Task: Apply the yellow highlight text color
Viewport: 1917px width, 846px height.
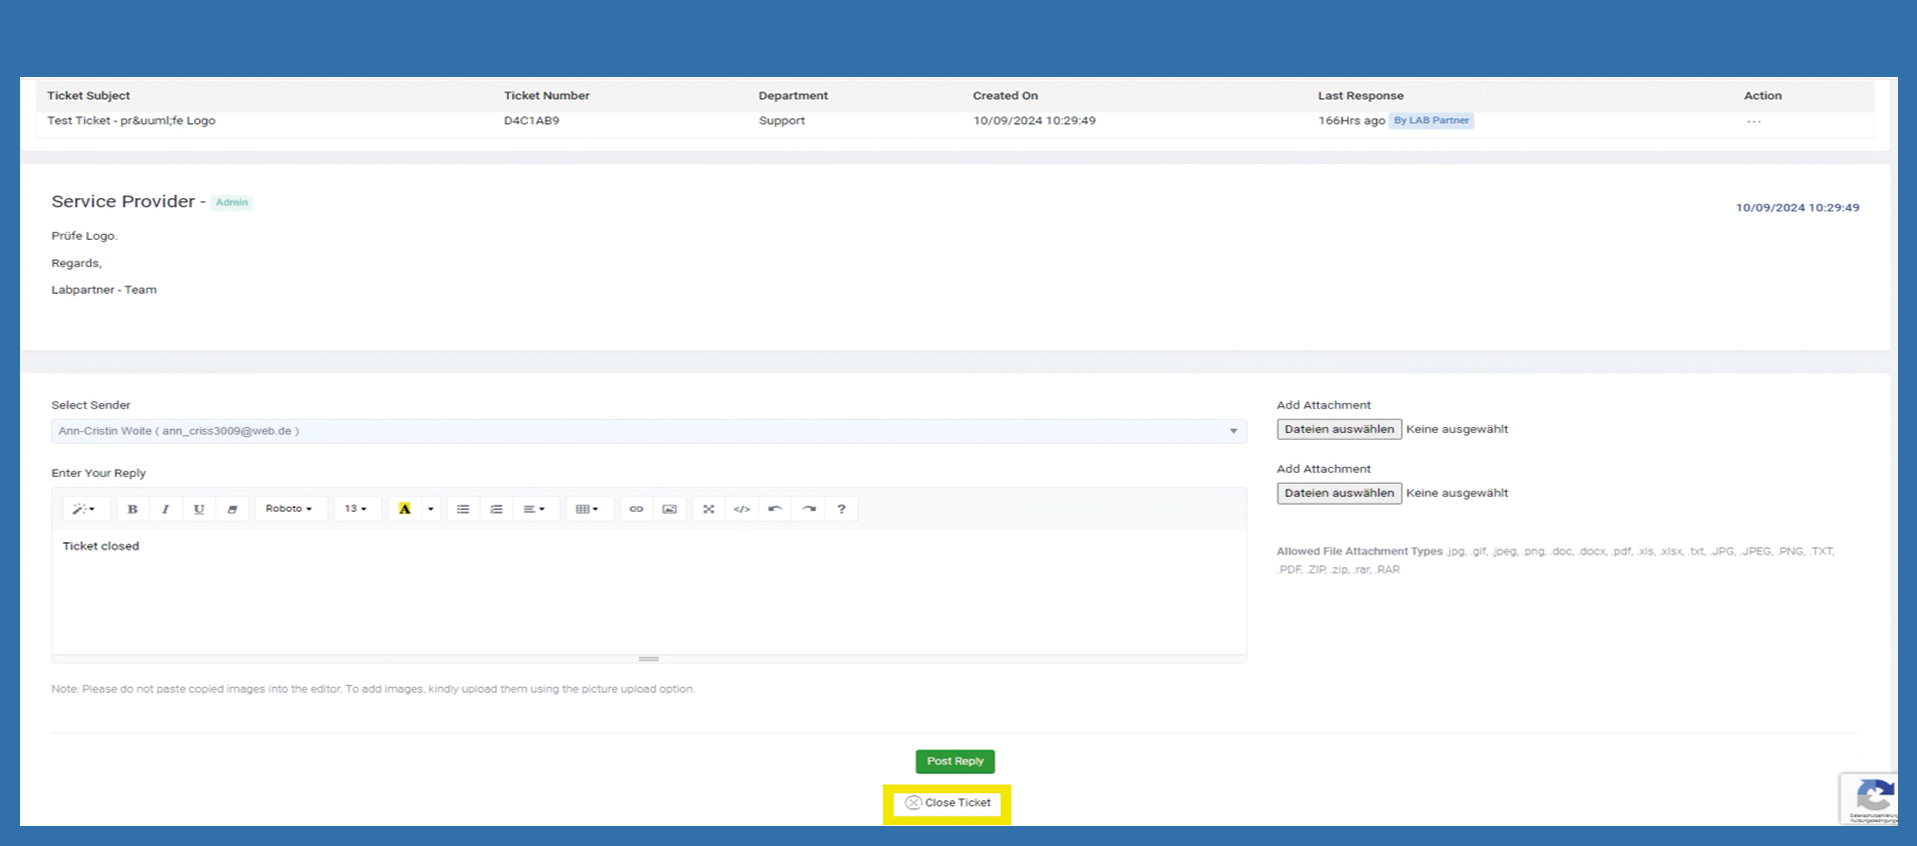Action: (x=404, y=509)
